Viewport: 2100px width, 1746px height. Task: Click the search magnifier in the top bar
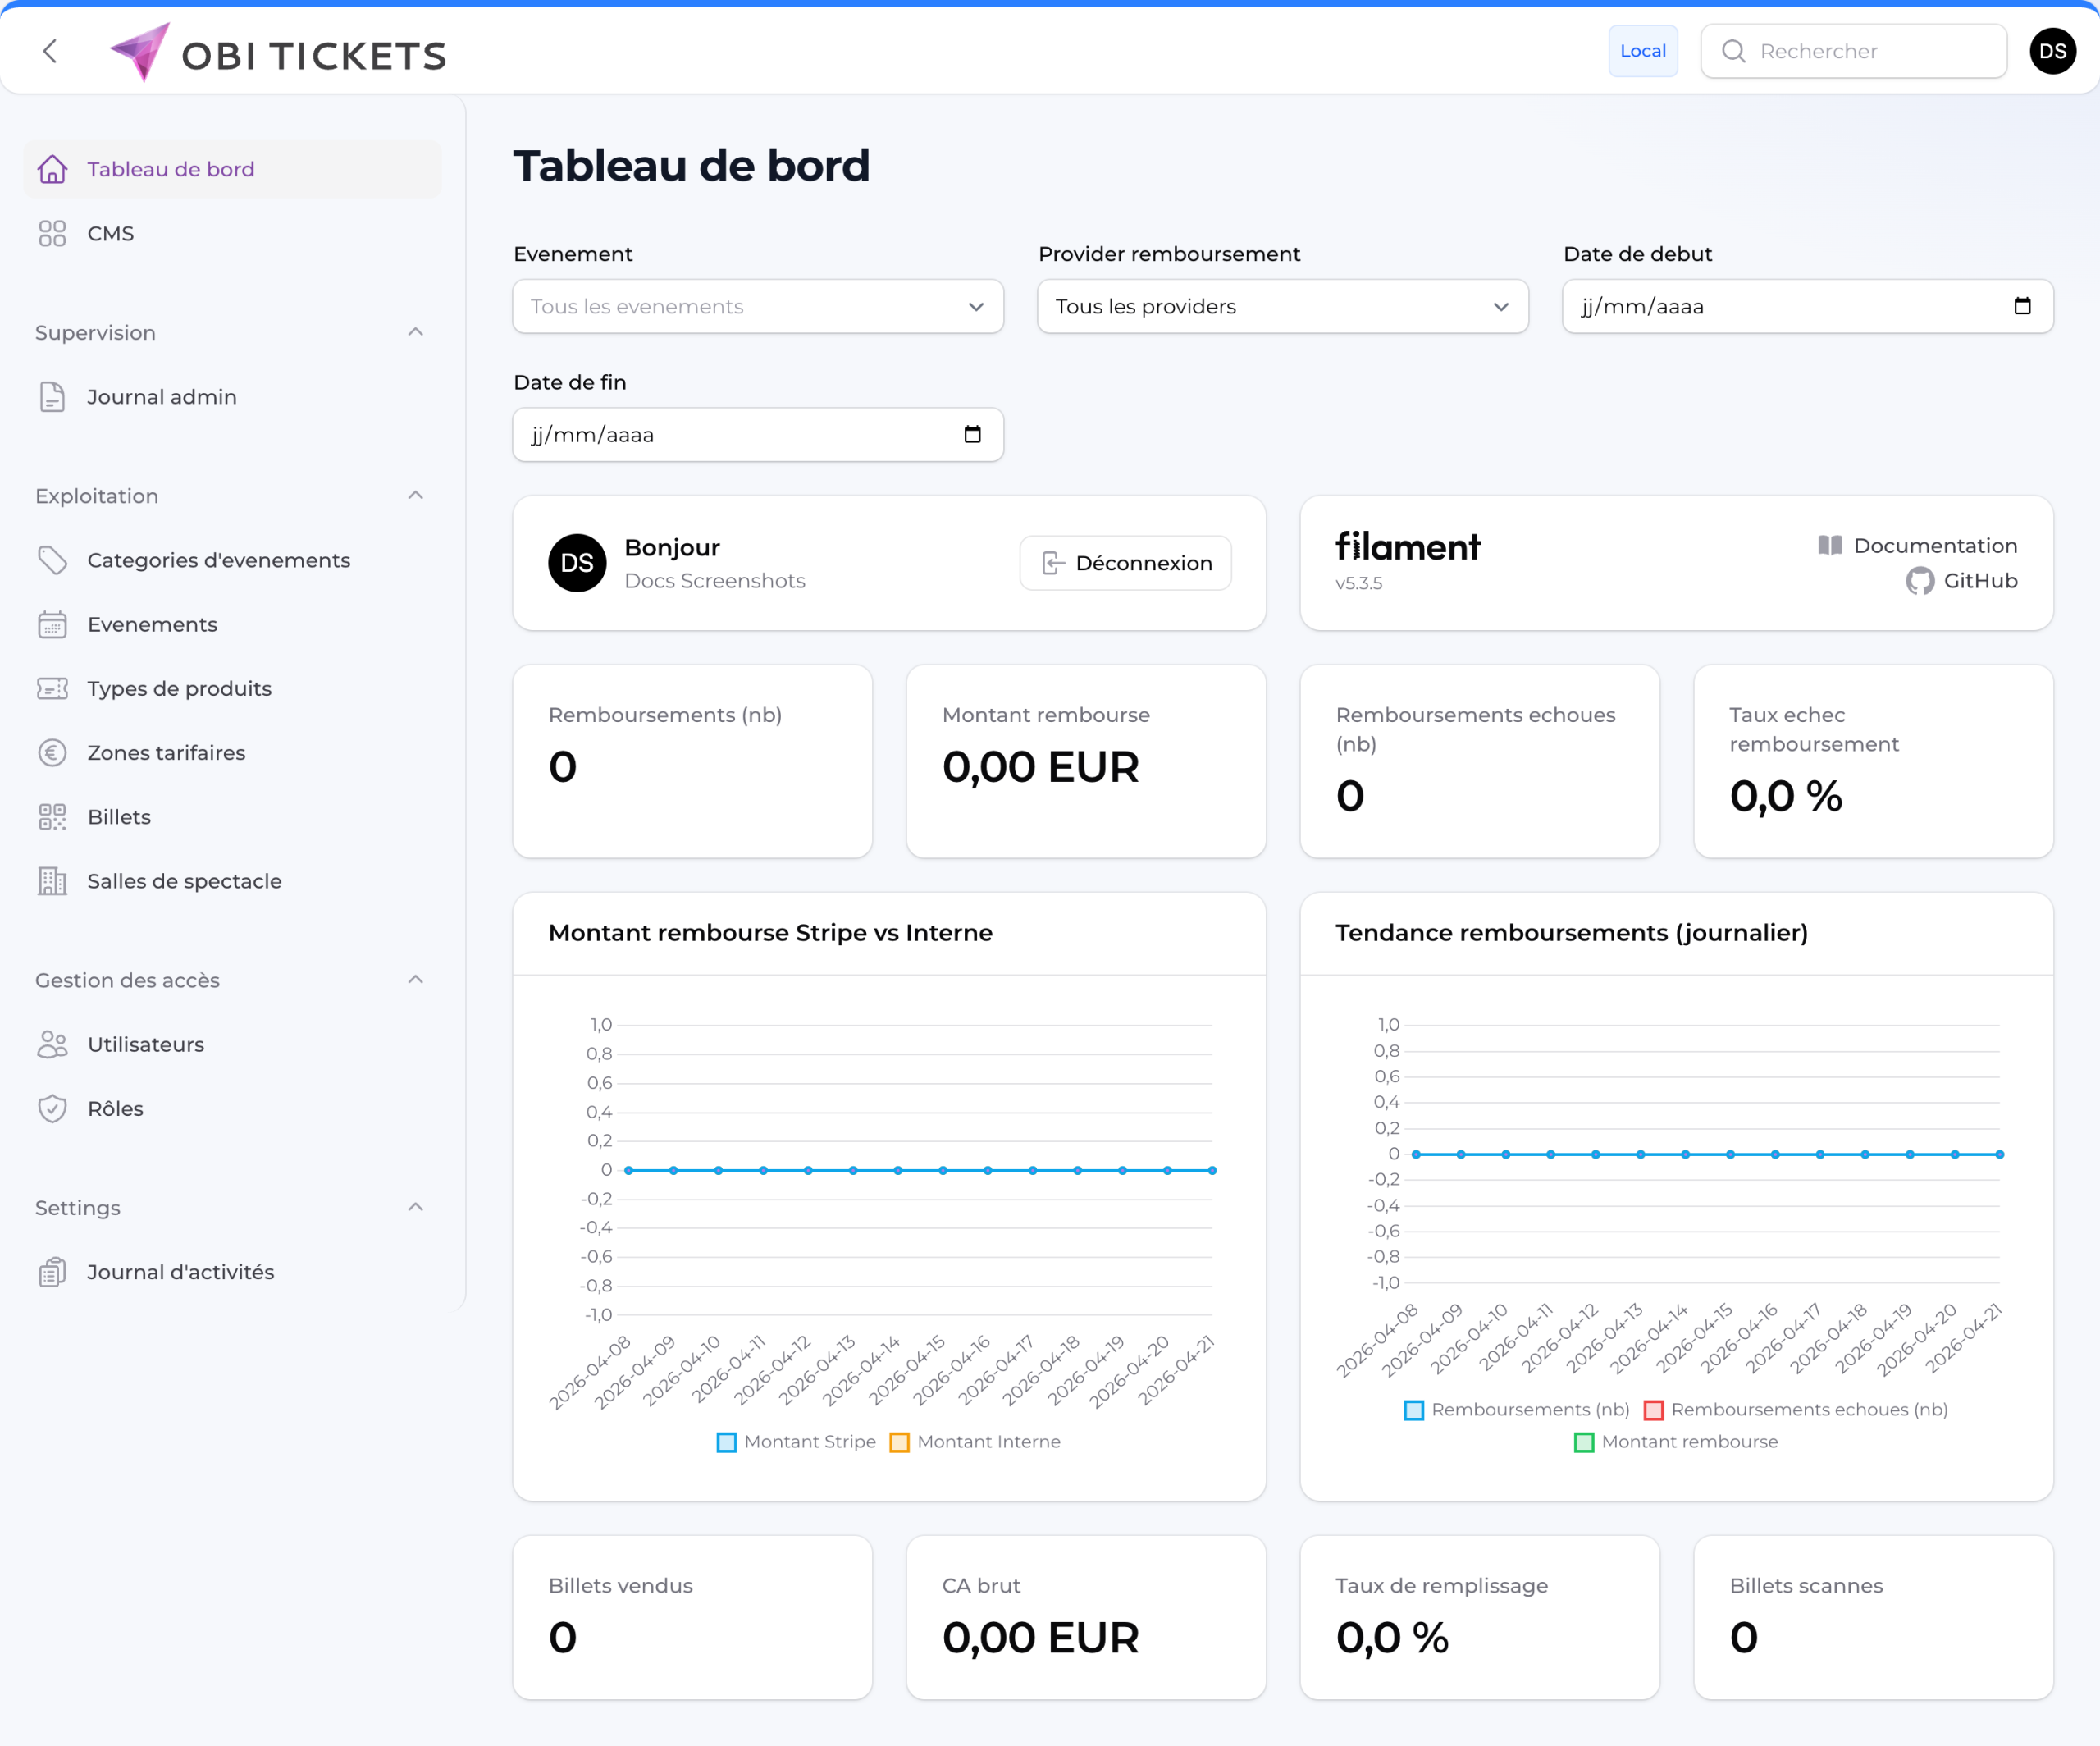point(1735,51)
